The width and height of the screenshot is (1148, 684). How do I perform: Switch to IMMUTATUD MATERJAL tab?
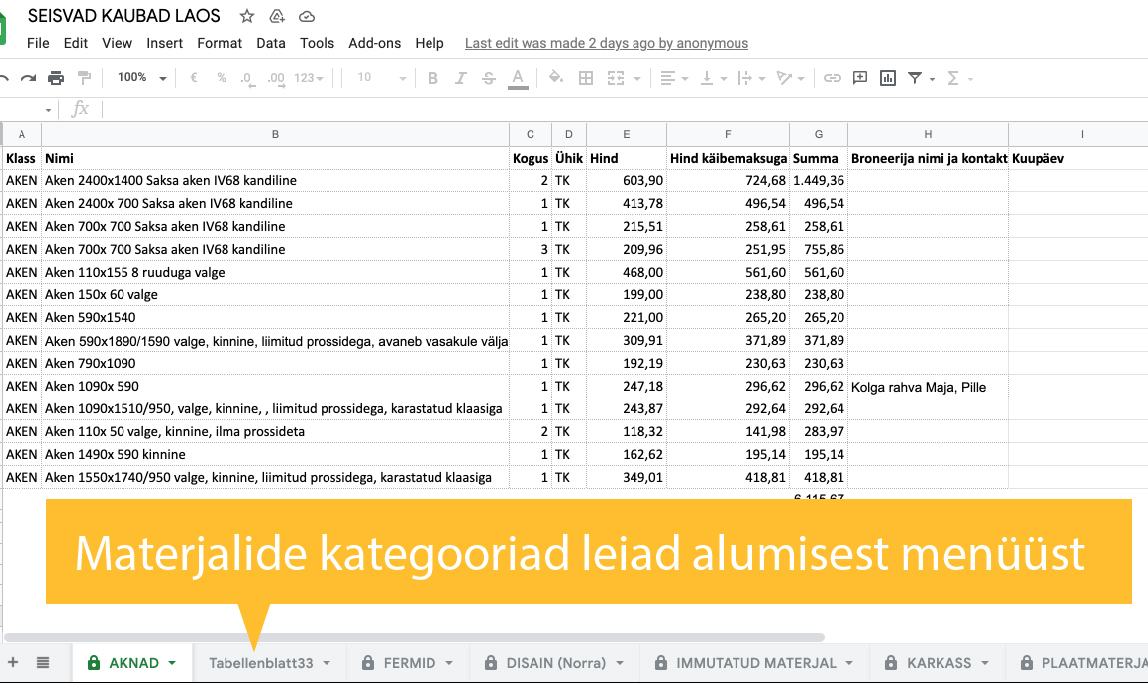click(756, 663)
